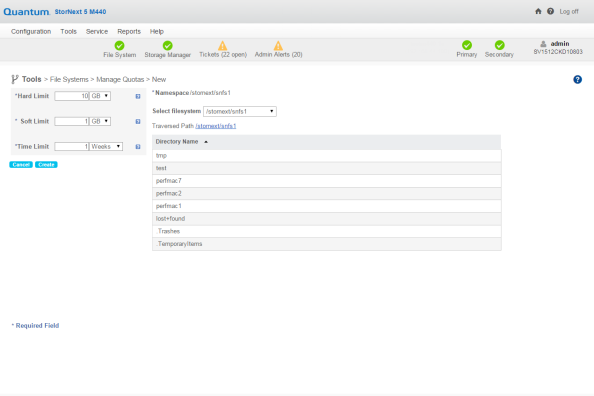Screen dimensions: 594x396
Task: Open the Reports menu
Action: click(129, 31)
